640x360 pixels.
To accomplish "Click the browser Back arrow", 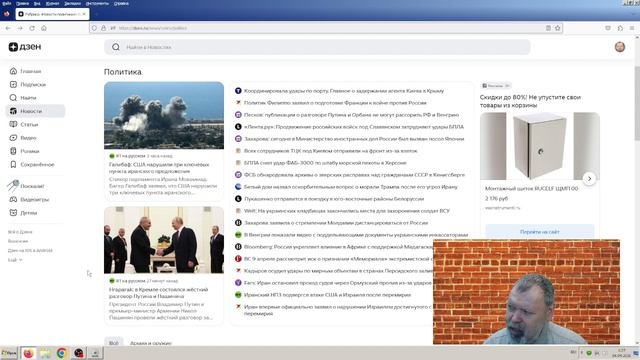I will 8,28.
